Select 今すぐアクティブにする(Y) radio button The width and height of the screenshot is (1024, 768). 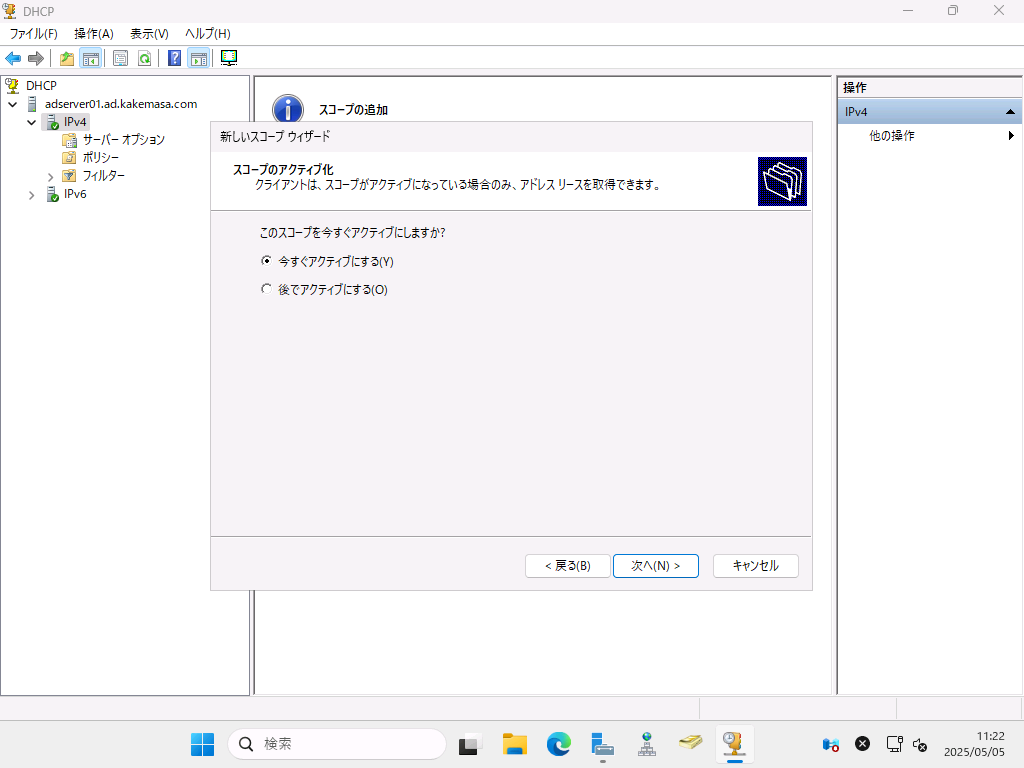pos(266,261)
